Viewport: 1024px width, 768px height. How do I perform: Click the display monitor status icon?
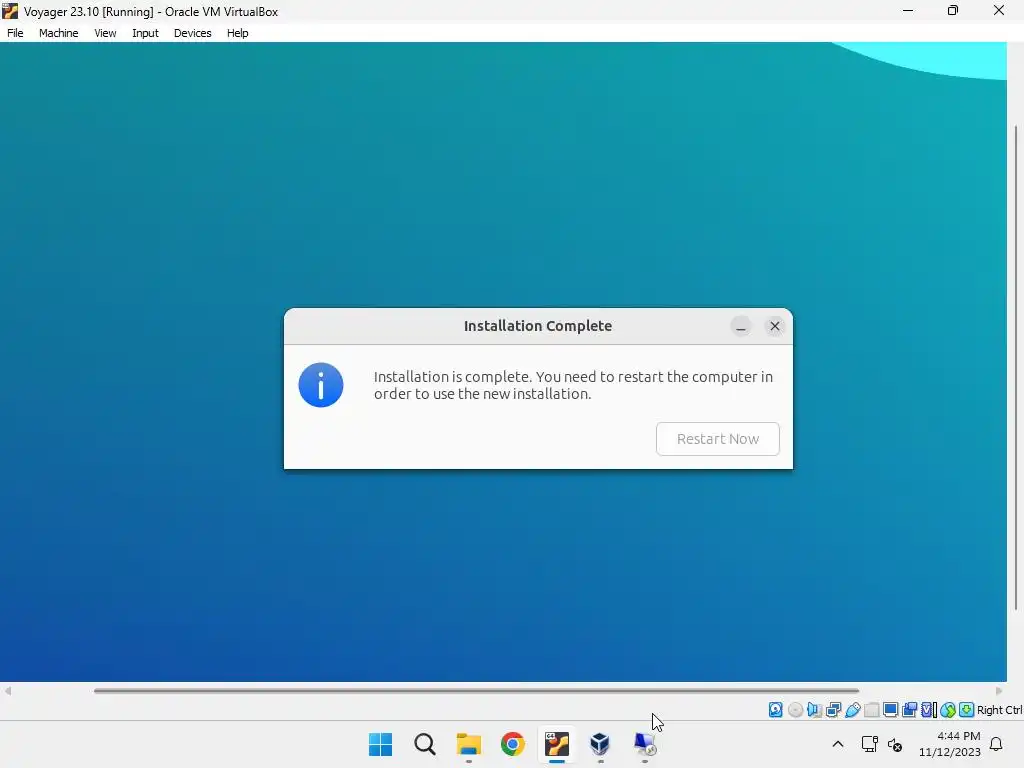pos(890,710)
